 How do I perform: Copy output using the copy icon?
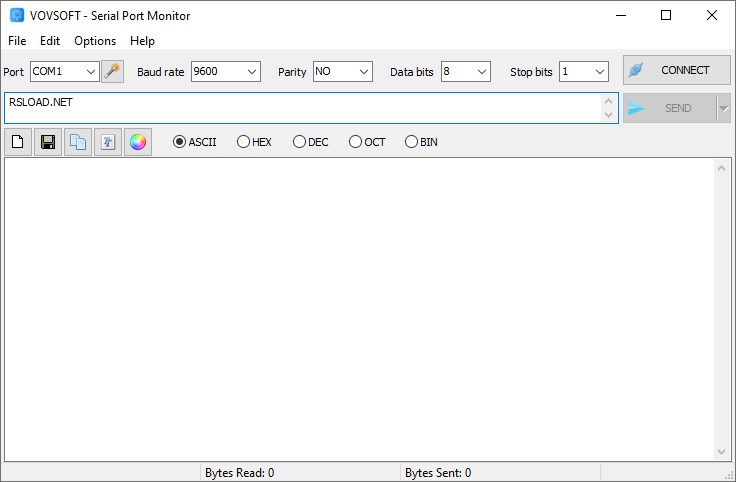[x=78, y=142]
